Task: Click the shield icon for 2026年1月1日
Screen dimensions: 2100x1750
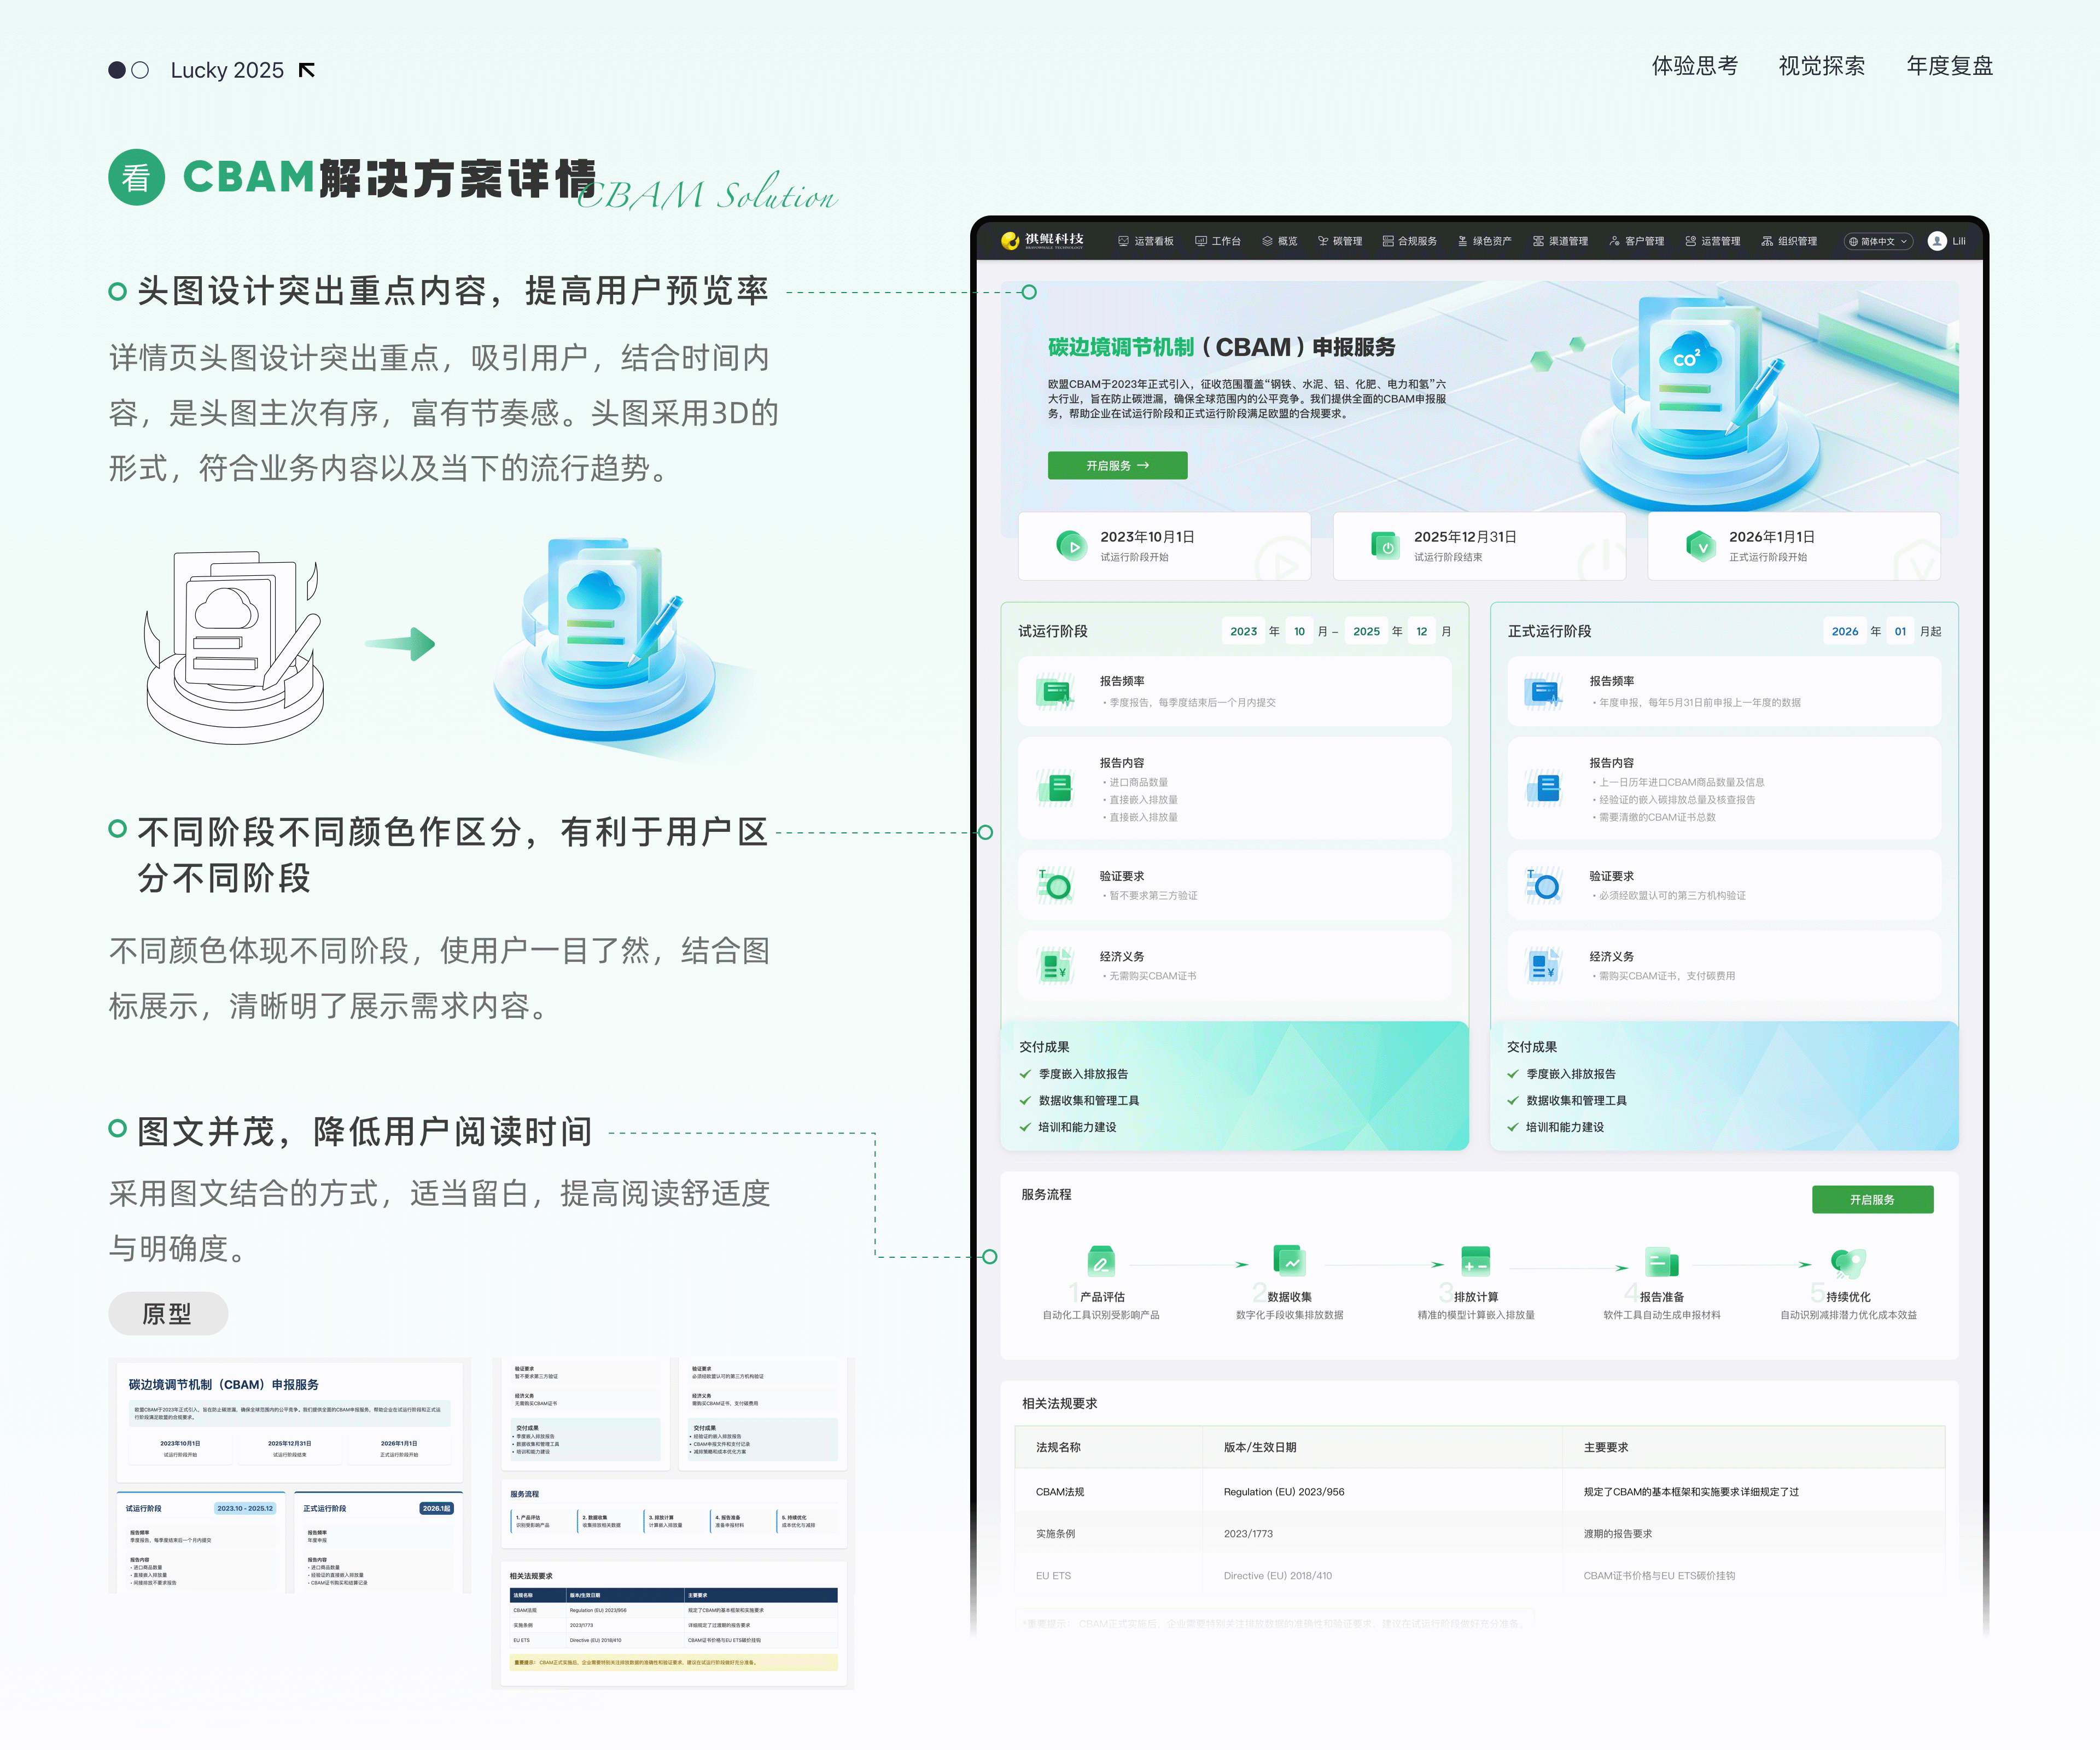Action: point(1701,546)
